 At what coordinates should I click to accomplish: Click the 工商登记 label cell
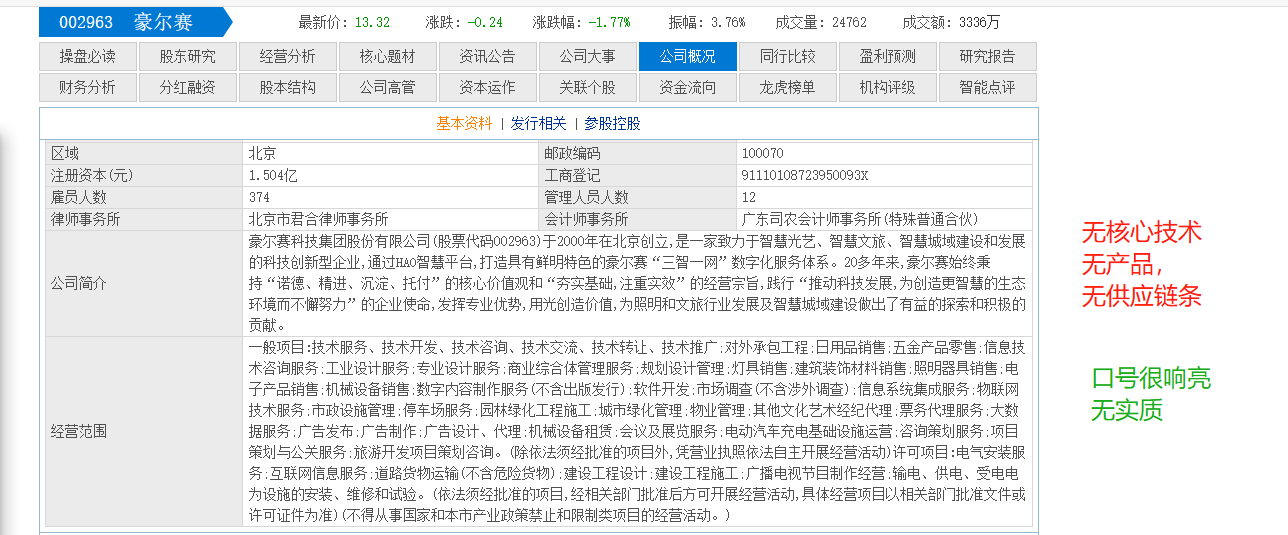tap(638, 175)
